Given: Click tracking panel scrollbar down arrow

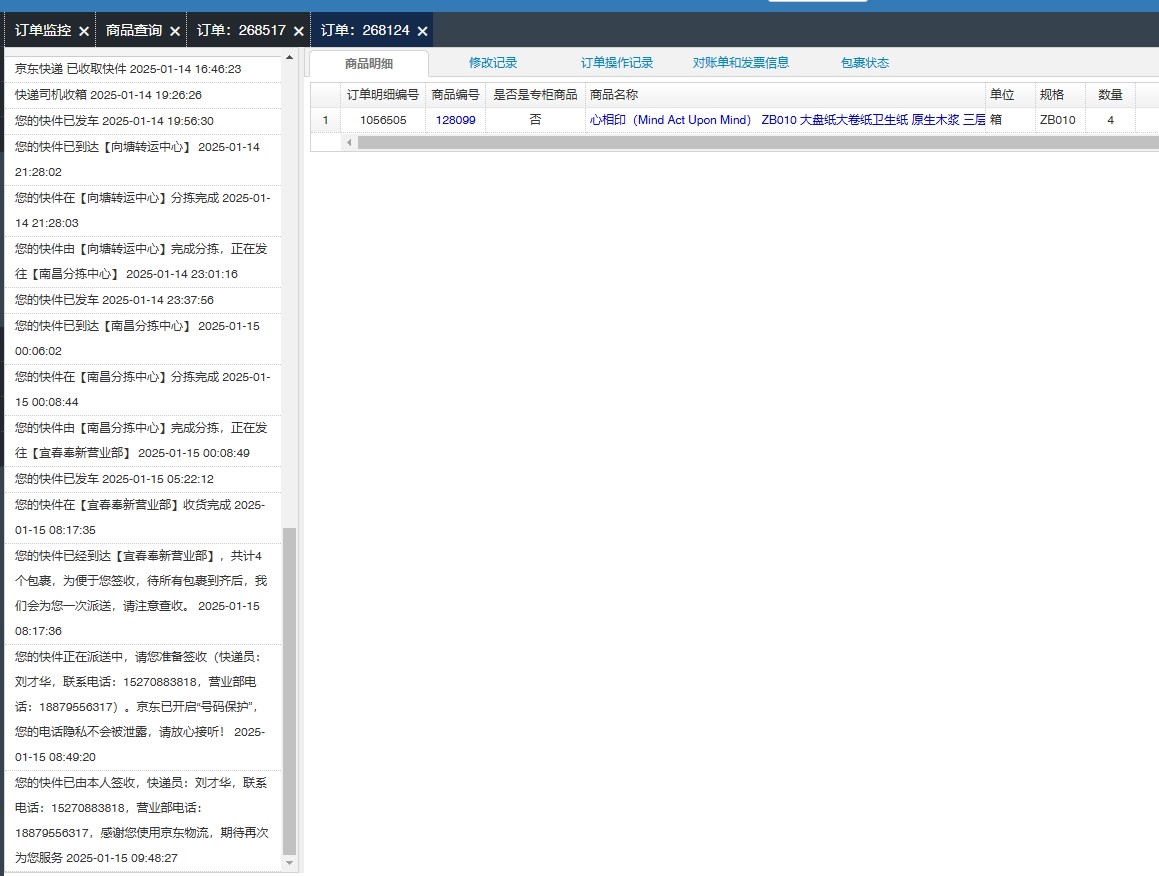Looking at the screenshot, I should [289, 863].
